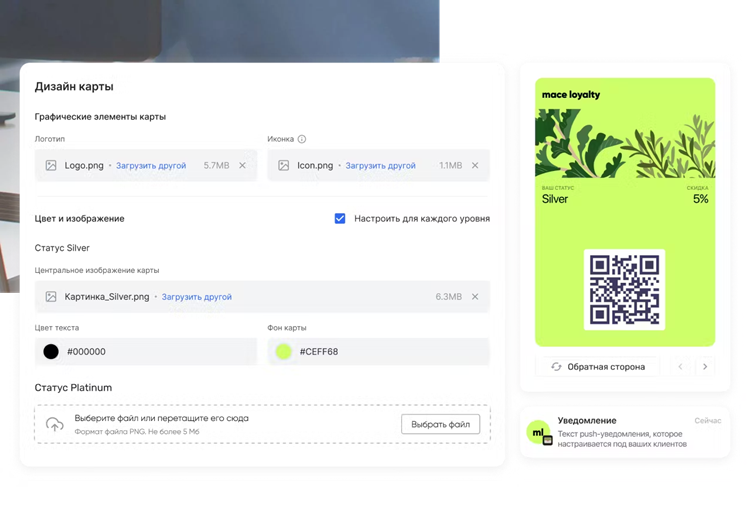The height and width of the screenshot is (527, 750).
Task: Click the QR code on card preview
Action: (x=624, y=290)
